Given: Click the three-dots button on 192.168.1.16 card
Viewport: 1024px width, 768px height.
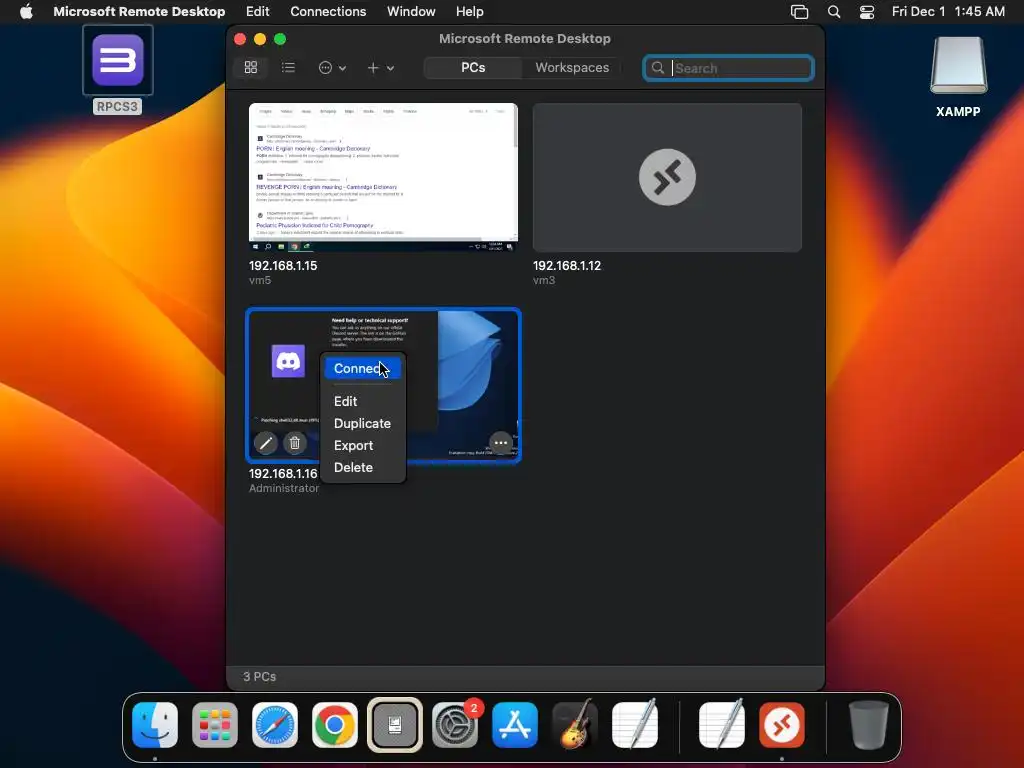Looking at the screenshot, I should tap(501, 443).
